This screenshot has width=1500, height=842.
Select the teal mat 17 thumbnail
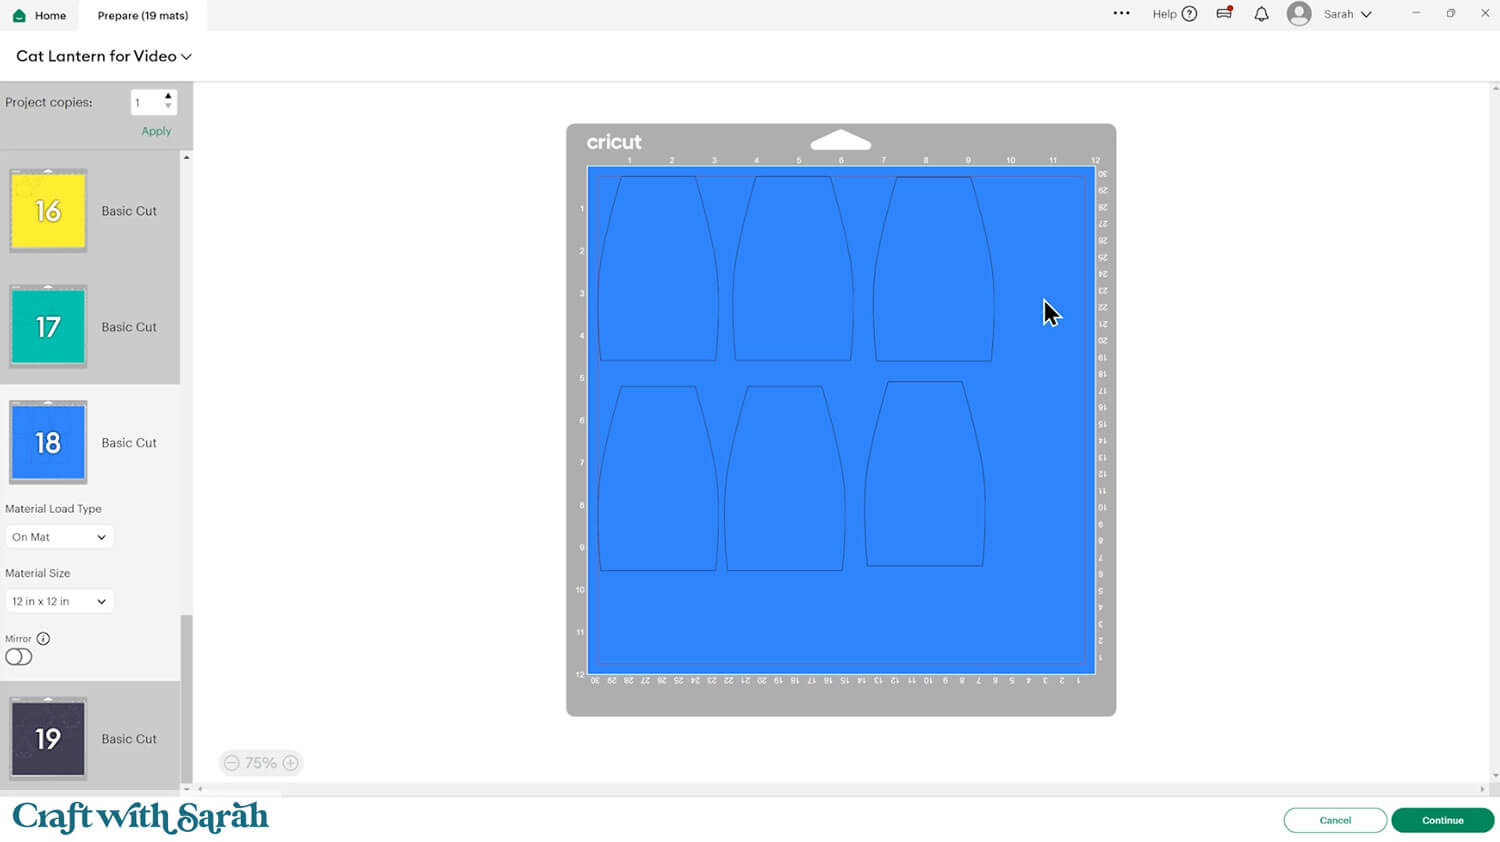pyautogui.click(x=48, y=327)
